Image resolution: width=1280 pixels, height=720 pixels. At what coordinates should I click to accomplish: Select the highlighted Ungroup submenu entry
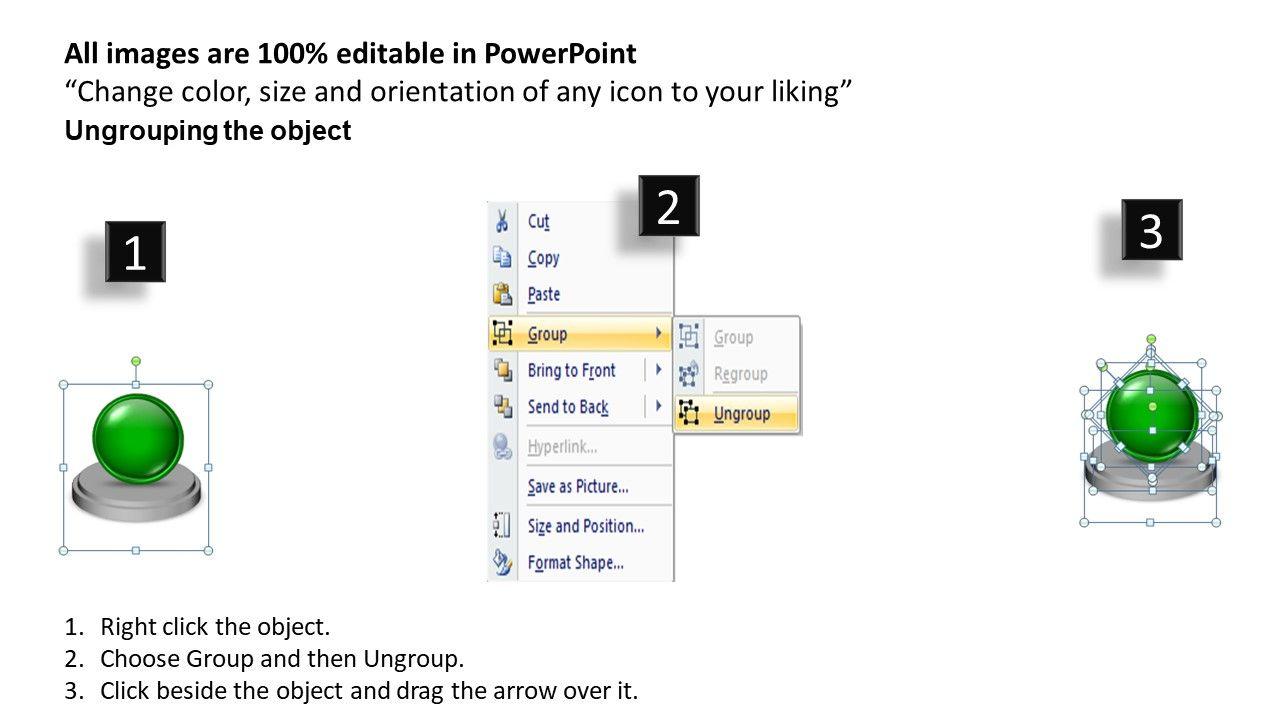pos(742,414)
